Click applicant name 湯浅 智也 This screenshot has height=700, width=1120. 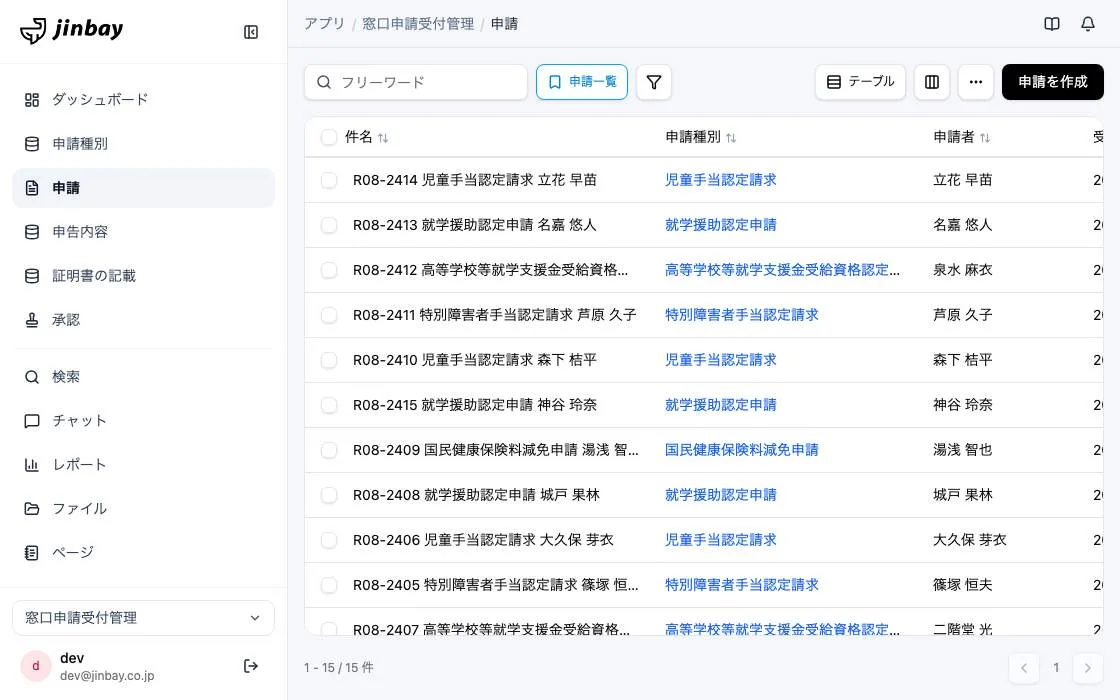tap(962, 450)
